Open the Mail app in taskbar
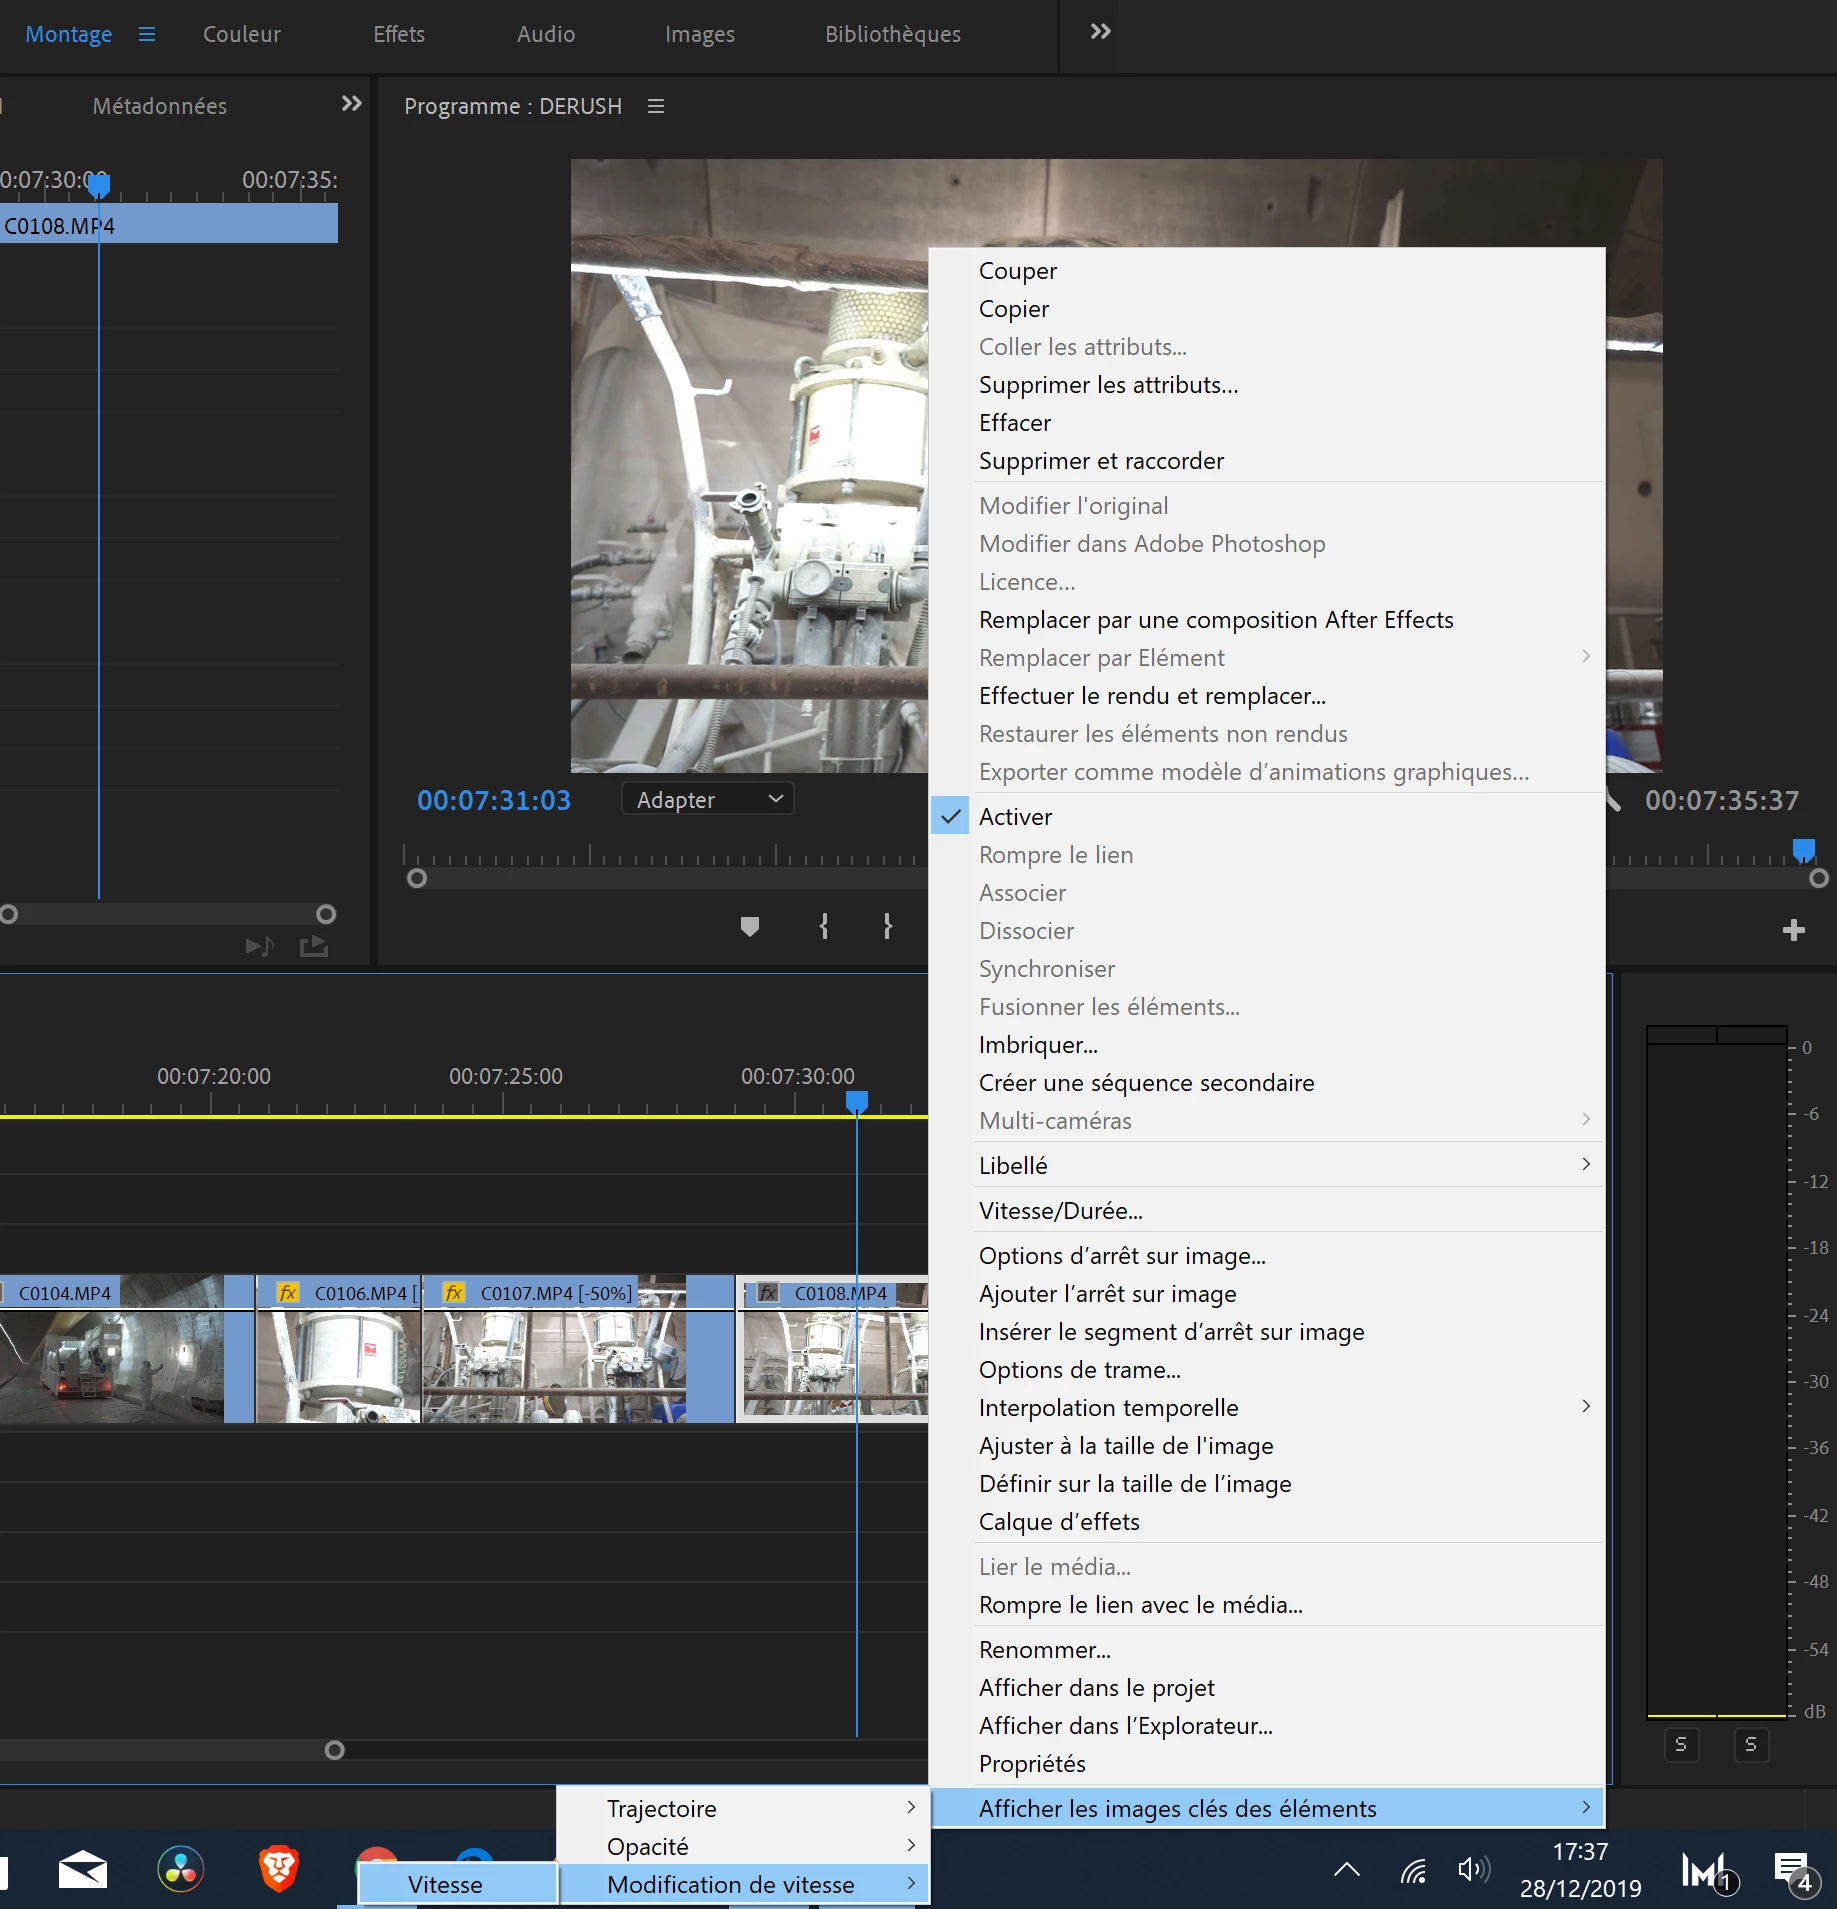Image resolution: width=1837 pixels, height=1909 pixels. pyautogui.click(x=83, y=1868)
